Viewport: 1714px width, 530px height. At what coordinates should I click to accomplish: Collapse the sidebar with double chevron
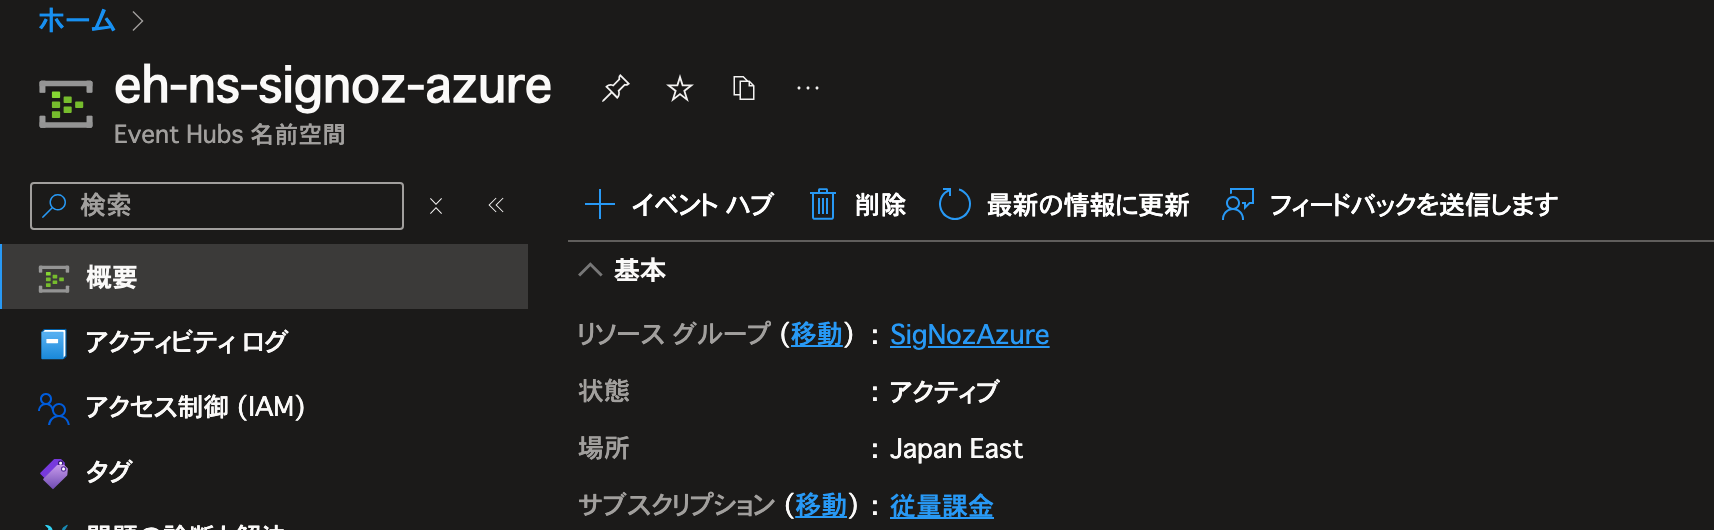(x=496, y=206)
